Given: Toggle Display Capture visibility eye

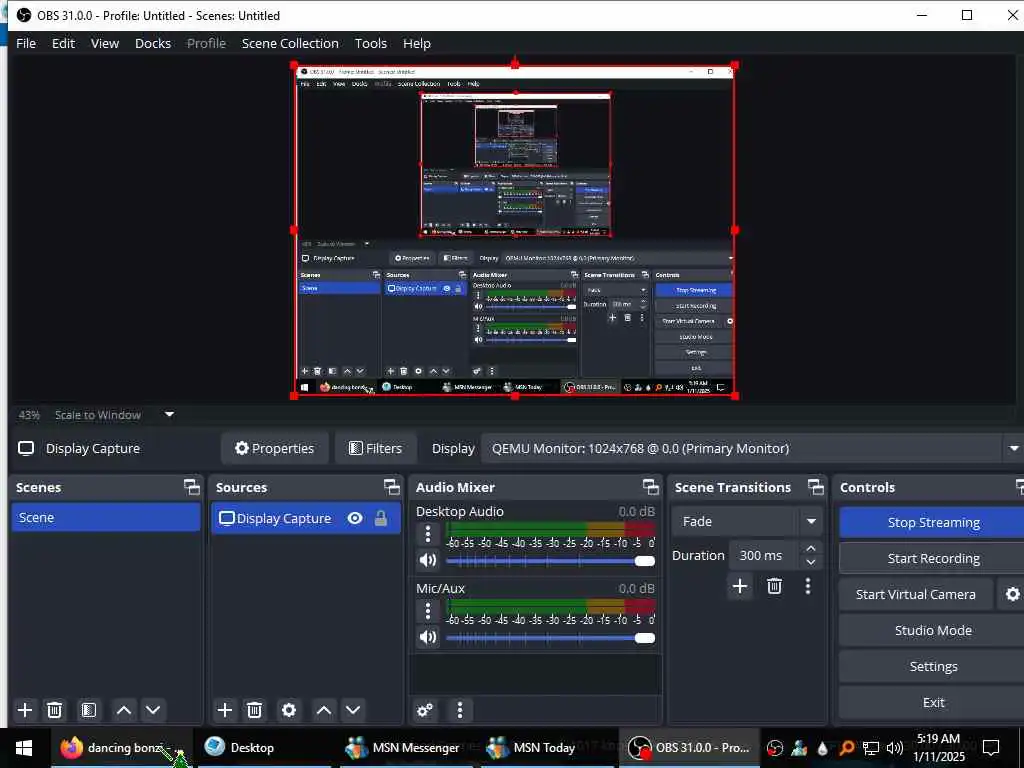Looking at the screenshot, I should 355,518.
